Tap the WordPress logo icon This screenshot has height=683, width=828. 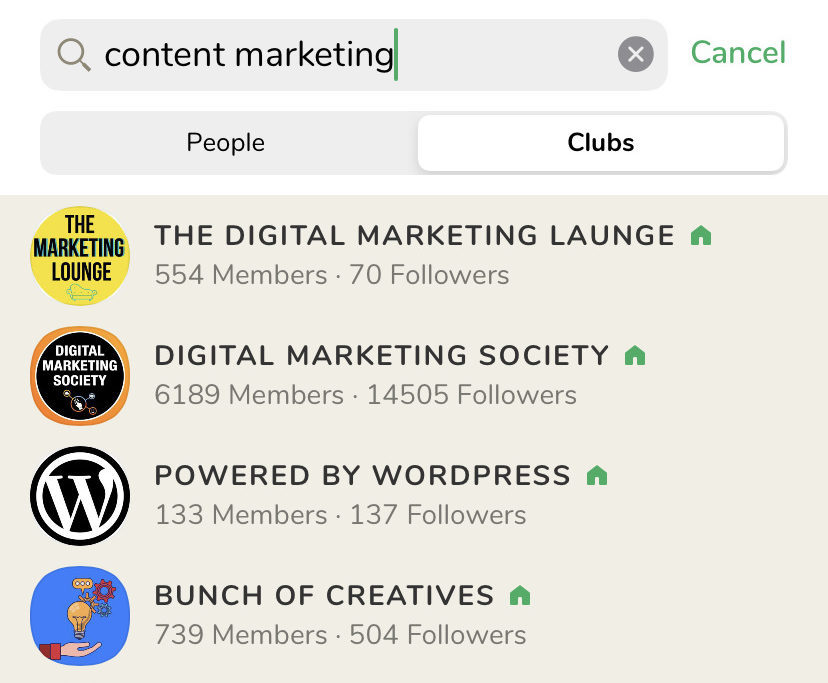tap(80, 496)
